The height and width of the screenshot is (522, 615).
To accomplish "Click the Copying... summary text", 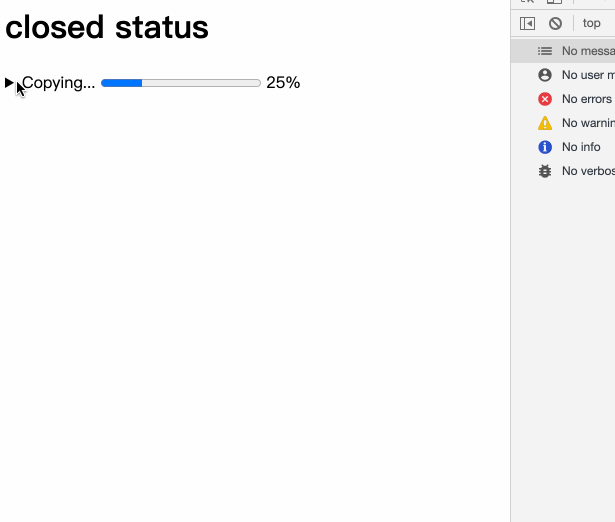I will click(x=58, y=83).
